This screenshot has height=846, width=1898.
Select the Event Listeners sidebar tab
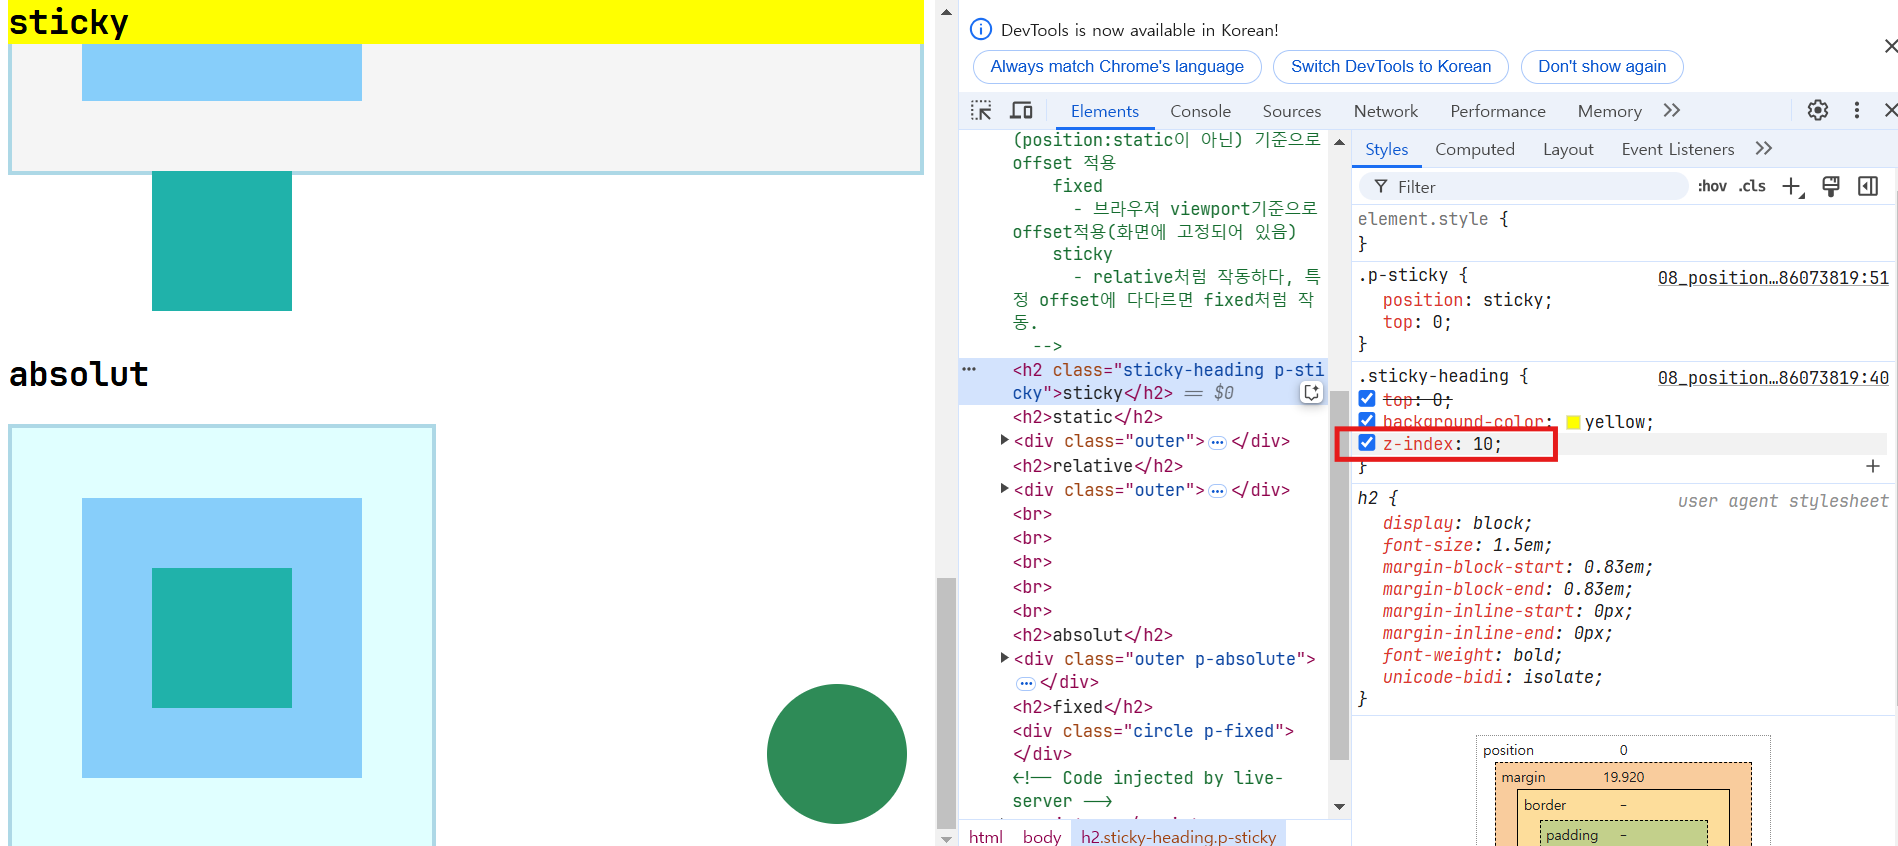[x=1677, y=149]
